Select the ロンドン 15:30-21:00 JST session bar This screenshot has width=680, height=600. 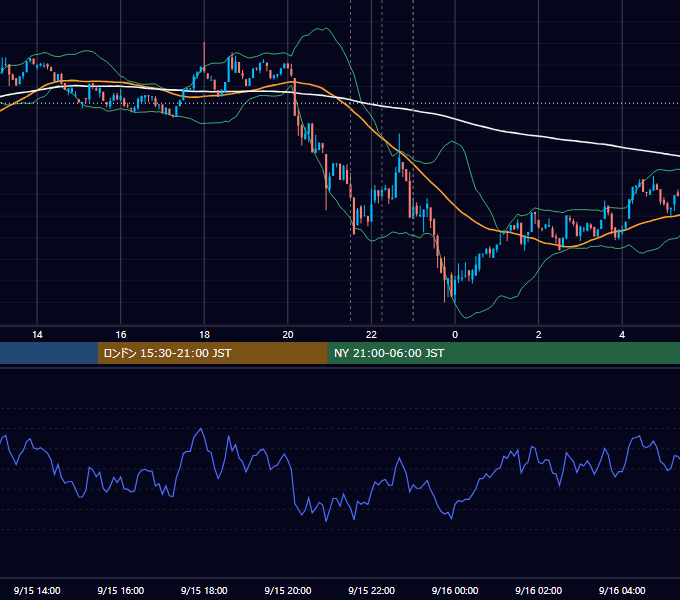click(212, 353)
